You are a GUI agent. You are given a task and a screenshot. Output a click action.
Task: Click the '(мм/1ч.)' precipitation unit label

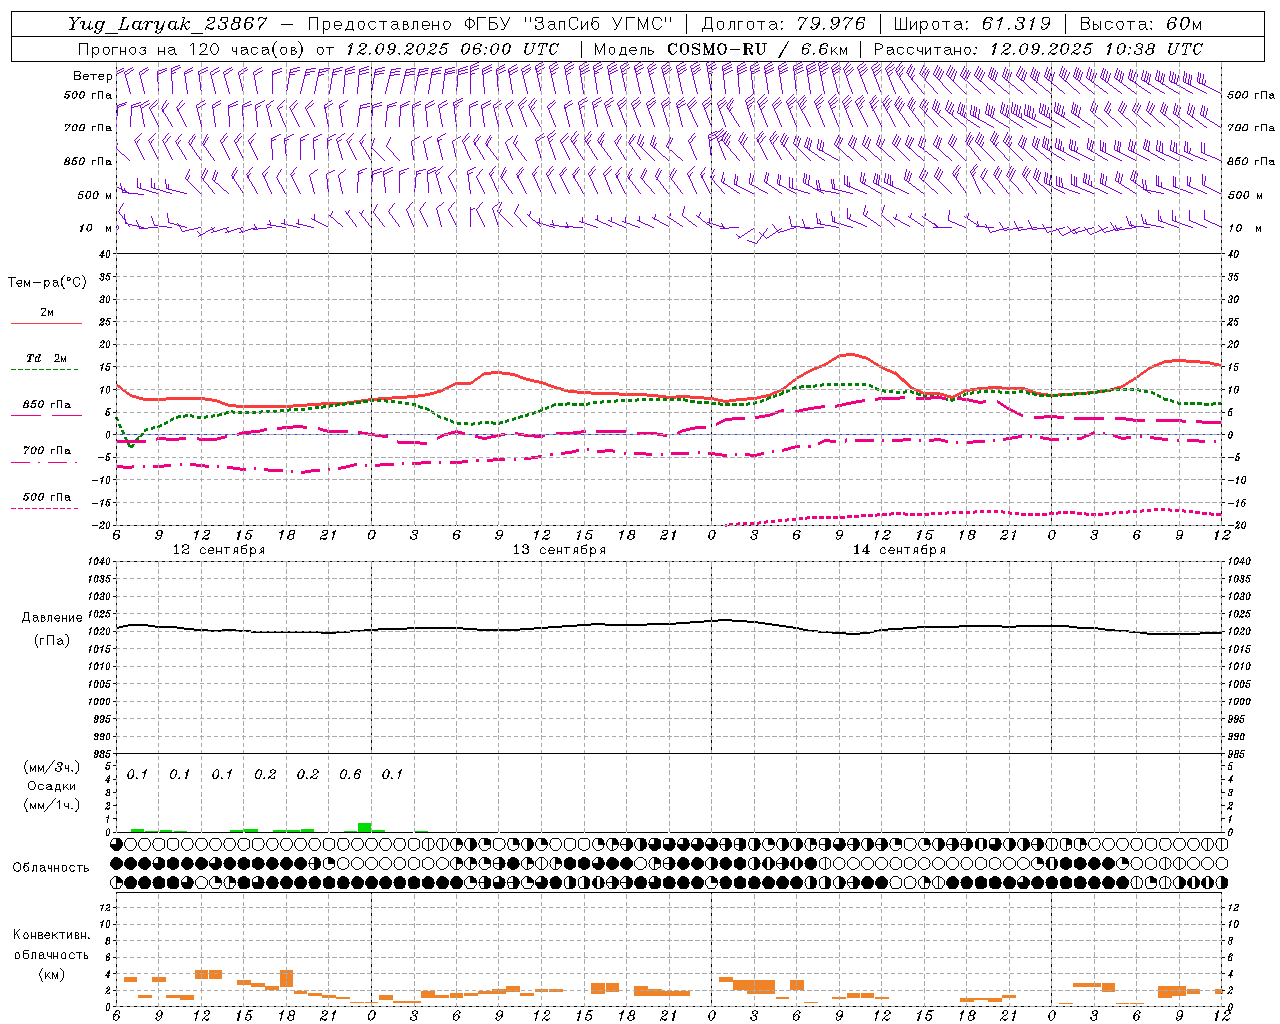51,805
